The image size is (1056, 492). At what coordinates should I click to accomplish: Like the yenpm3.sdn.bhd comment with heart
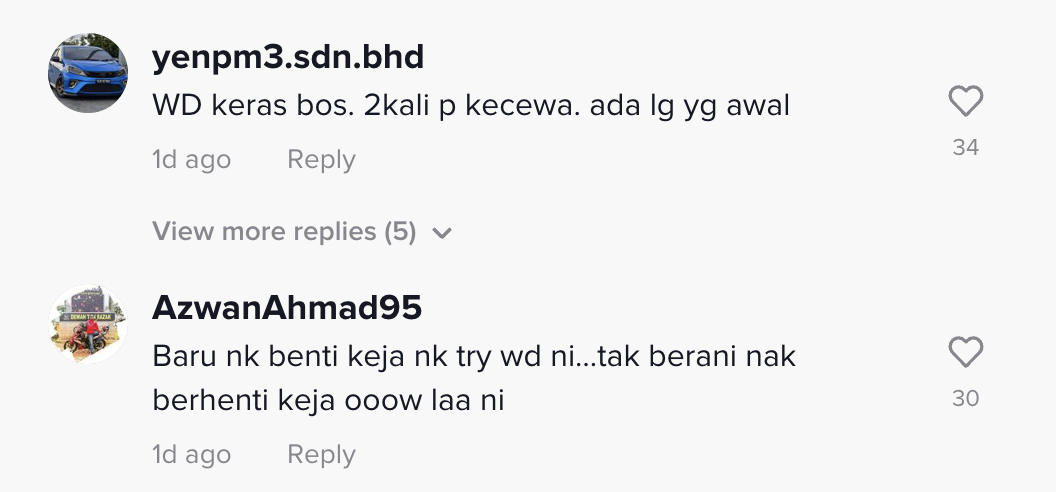966,102
